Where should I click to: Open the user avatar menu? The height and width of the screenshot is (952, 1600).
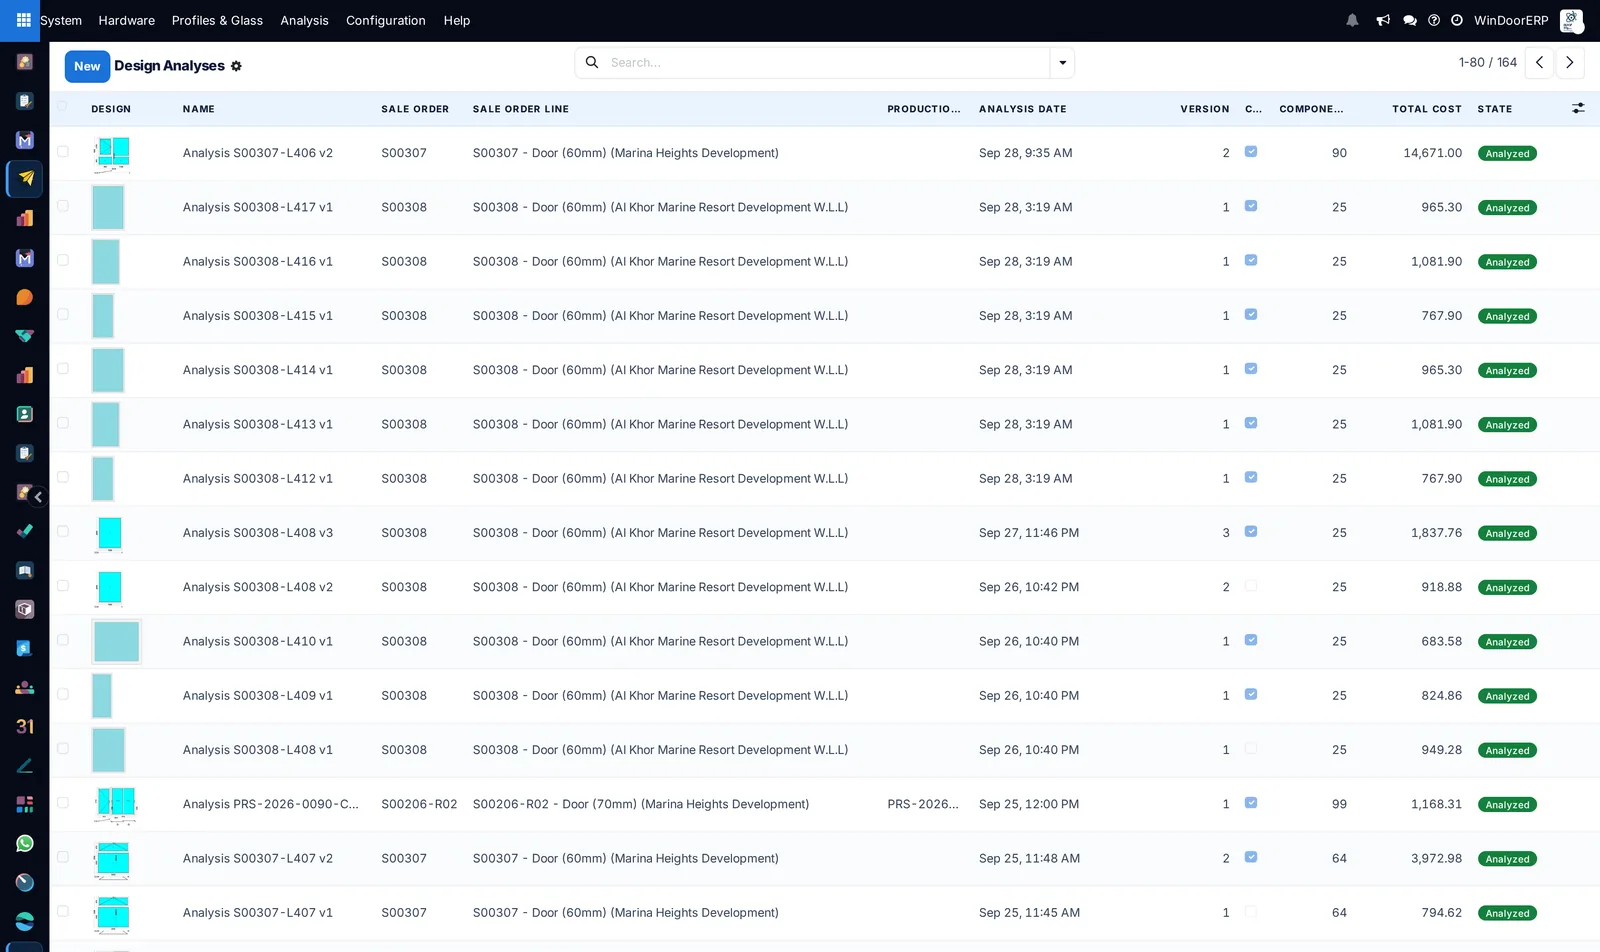point(1571,20)
